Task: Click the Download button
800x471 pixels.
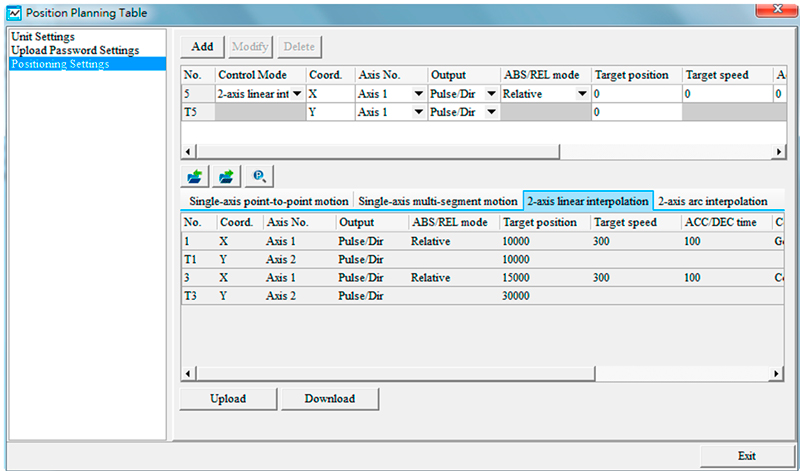Action: (x=329, y=398)
